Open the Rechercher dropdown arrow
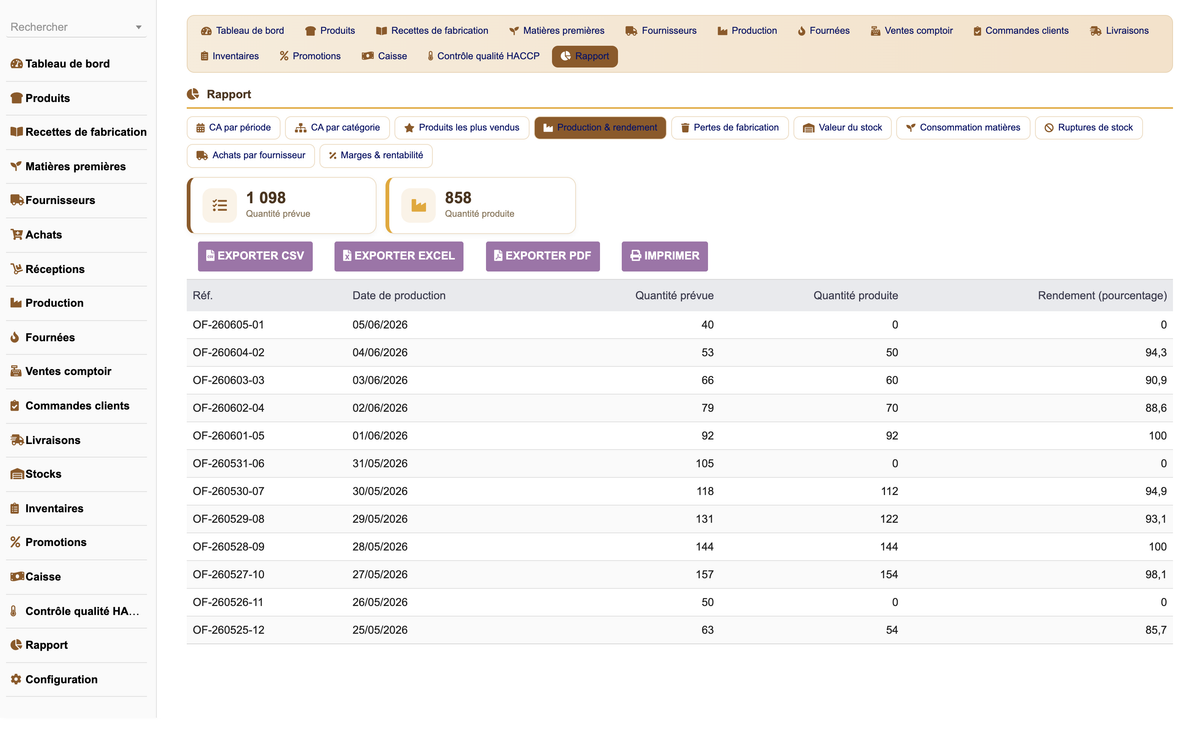 coord(138,28)
